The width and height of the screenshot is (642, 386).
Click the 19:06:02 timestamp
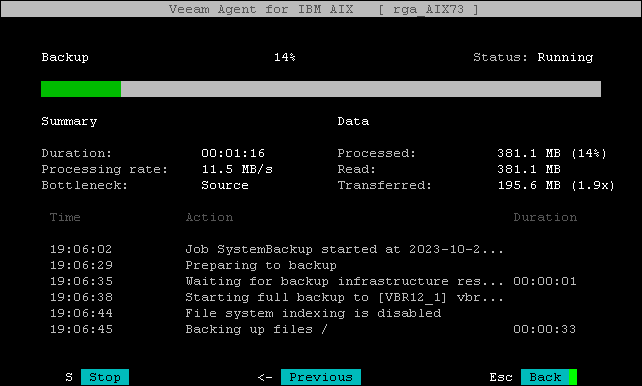[x=81, y=249]
